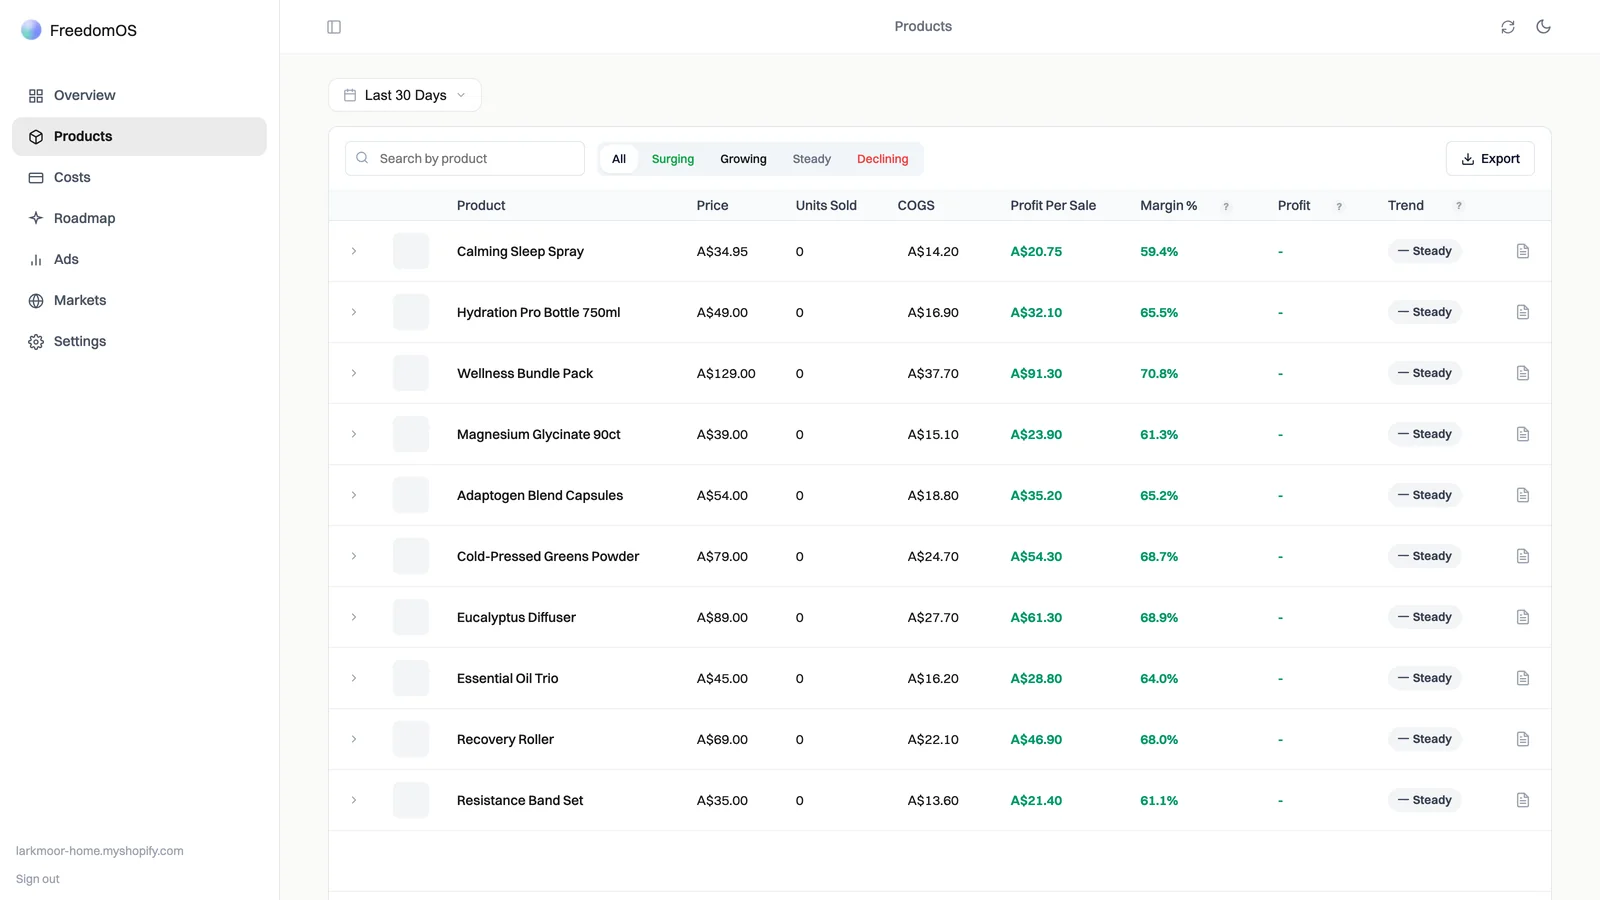1600x900 pixels.
Task: Expand the Eucalyptus Diffuser row
Action: tap(354, 617)
